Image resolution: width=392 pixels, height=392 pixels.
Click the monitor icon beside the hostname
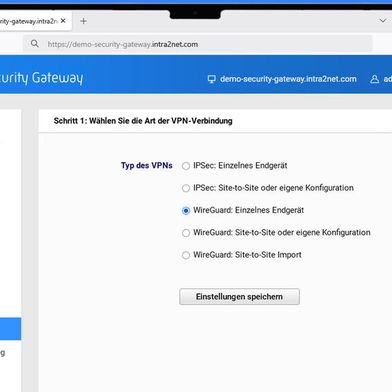click(211, 79)
